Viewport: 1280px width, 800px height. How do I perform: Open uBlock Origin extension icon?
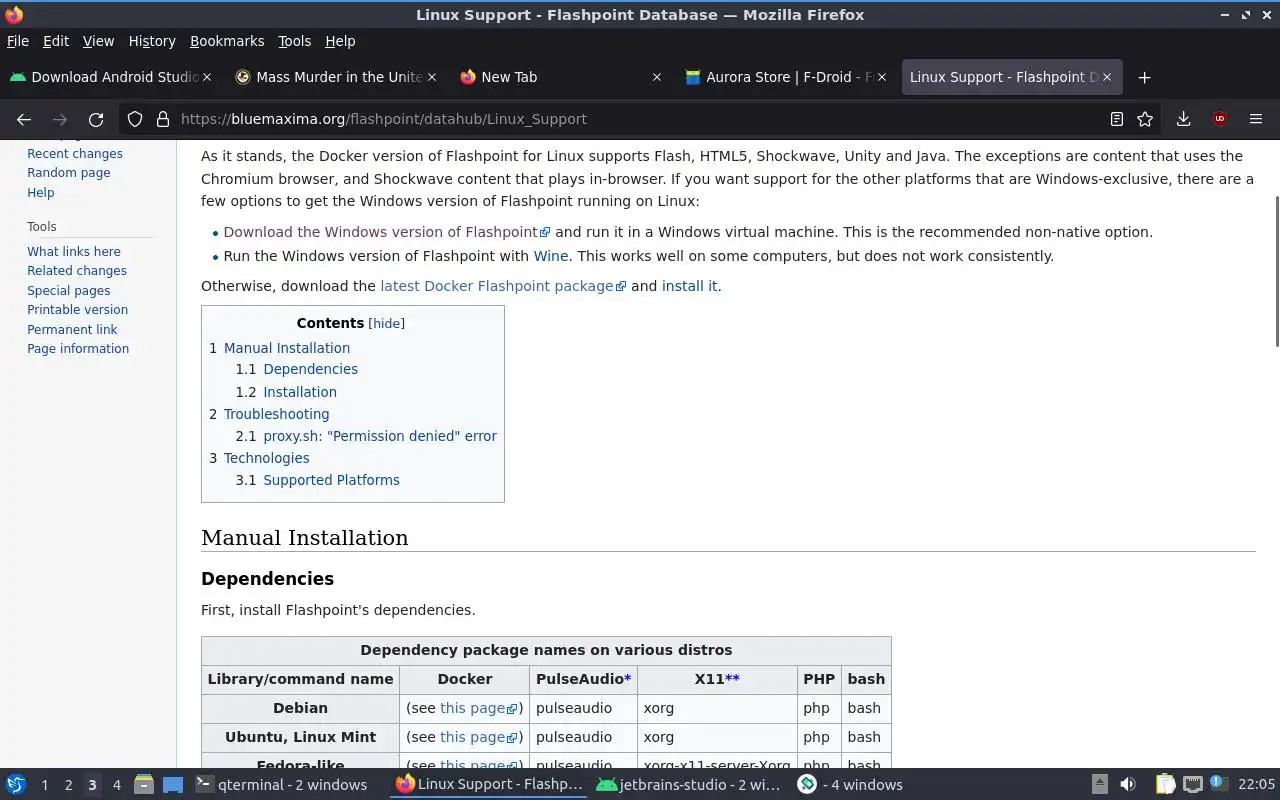click(1219, 119)
